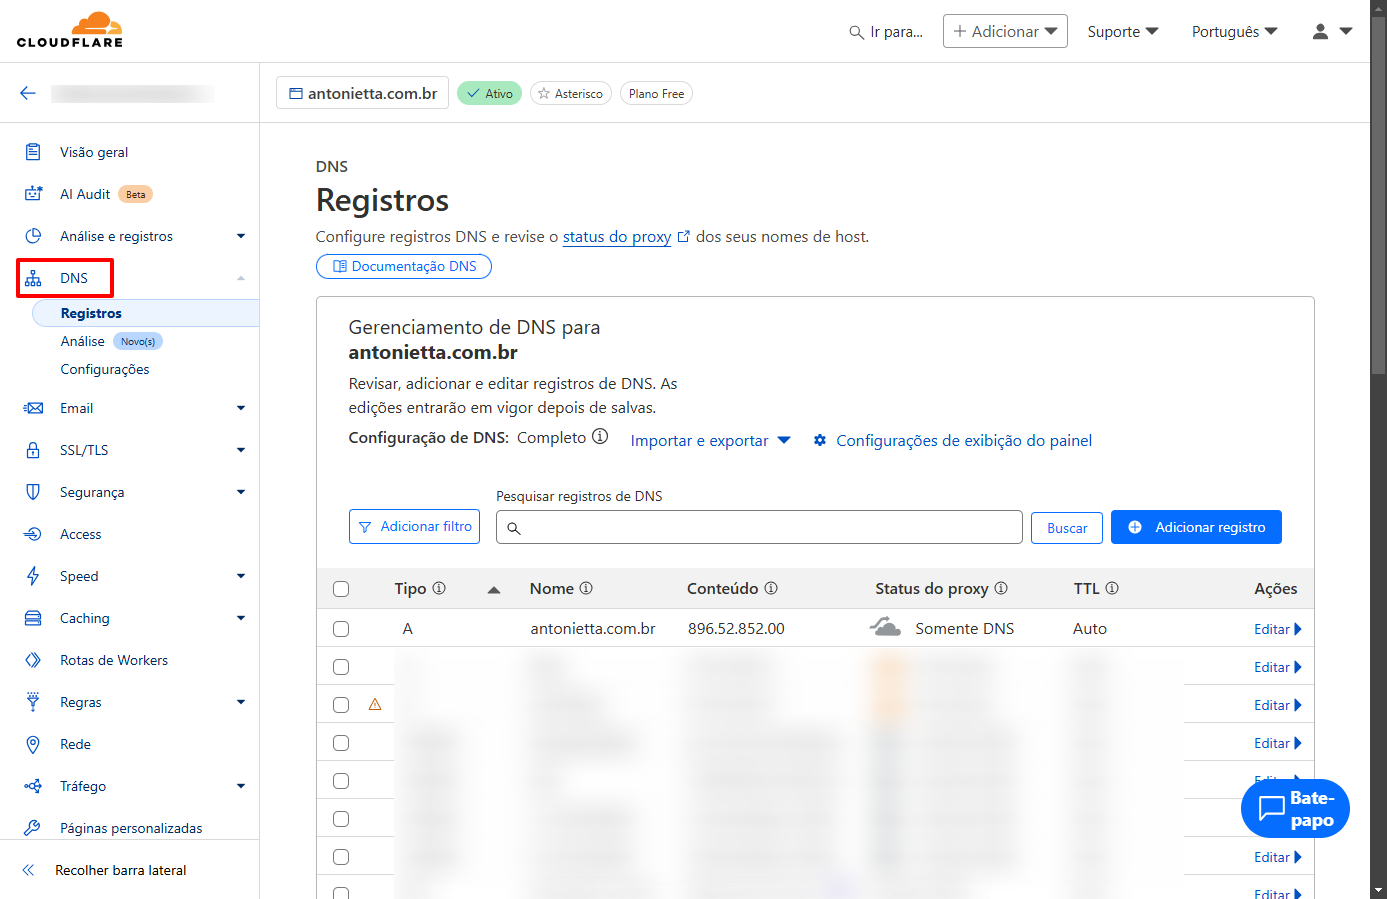This screenshot has width=1387, height=899.
Task: Open the Bate-papo chat bubble
Action: [x=1295, y=809]
